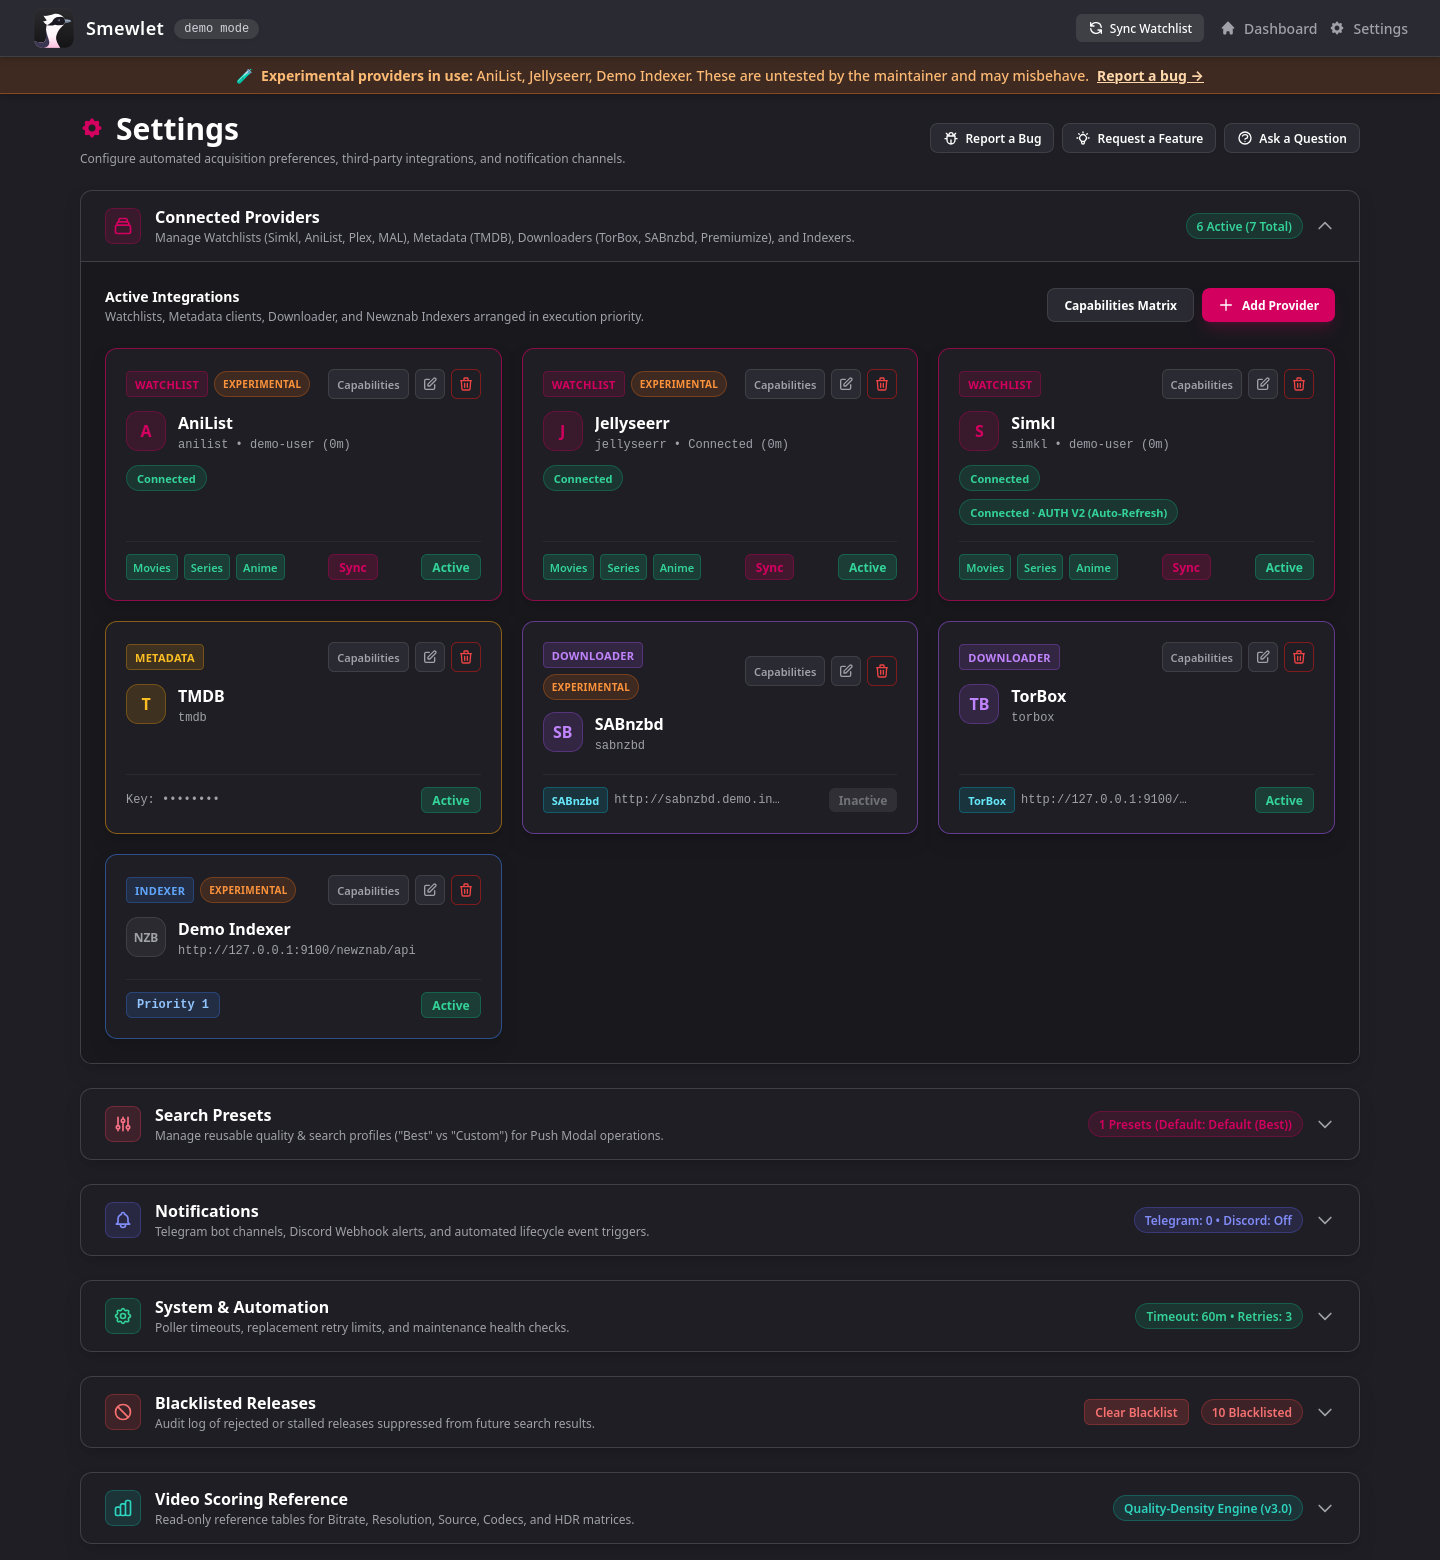Go to Dashboard in top navigation
1440x1560 pixels.
coord(1269,29)
